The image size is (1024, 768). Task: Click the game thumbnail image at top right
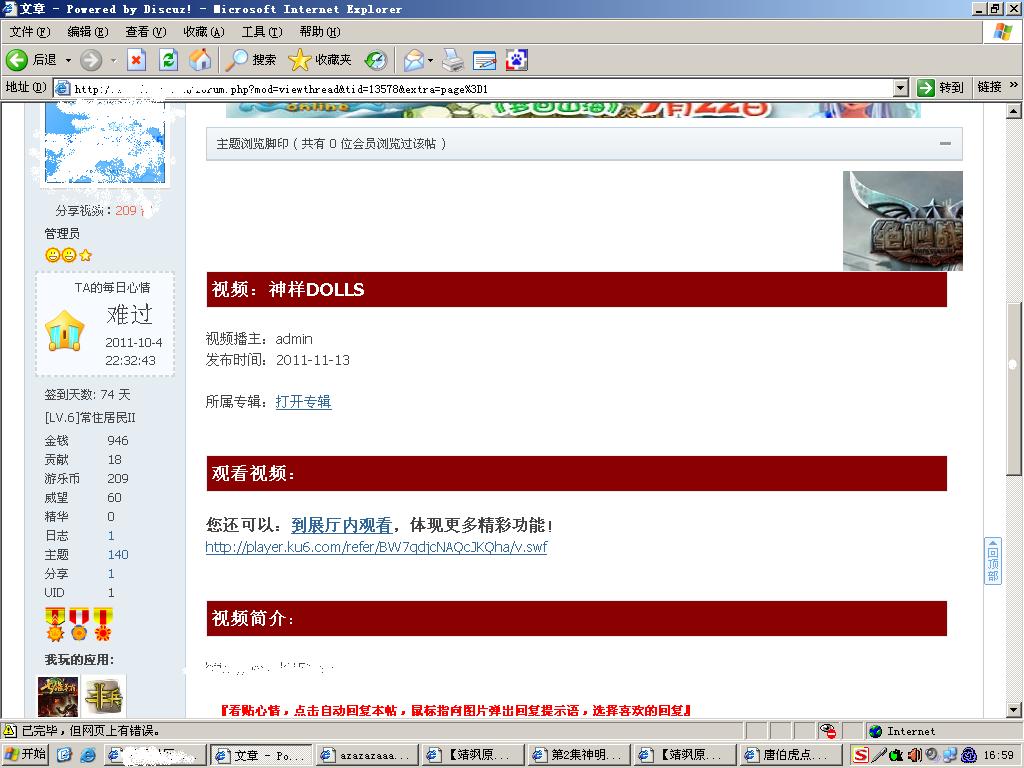point(903,221)
